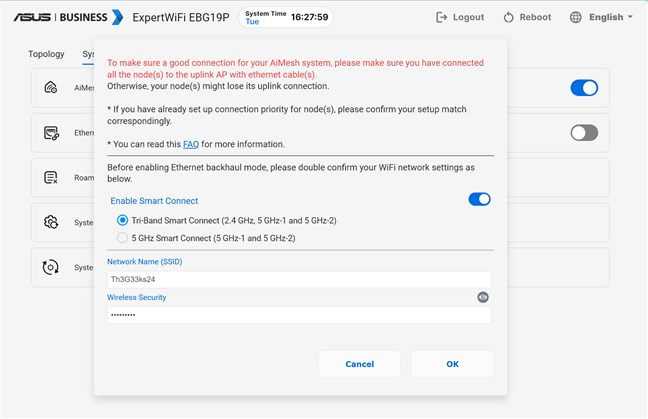Toggle the AiMesh switch off
This screenshot has height=419, width=648.
point(584,88)
